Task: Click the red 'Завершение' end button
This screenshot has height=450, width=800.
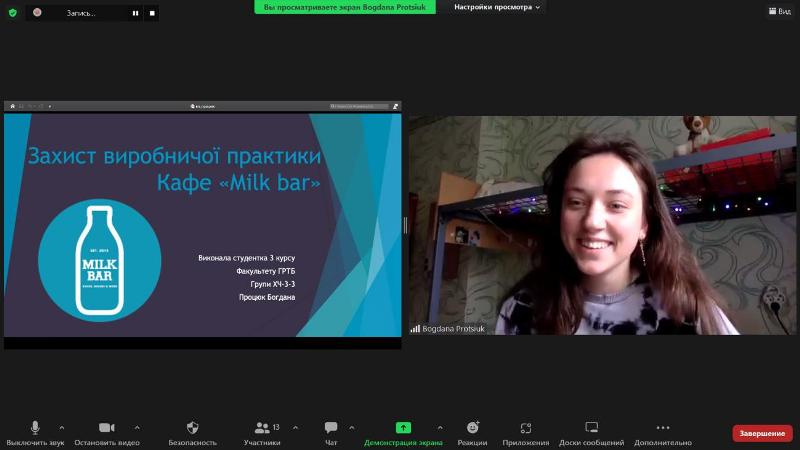Action: click(762, 433)
